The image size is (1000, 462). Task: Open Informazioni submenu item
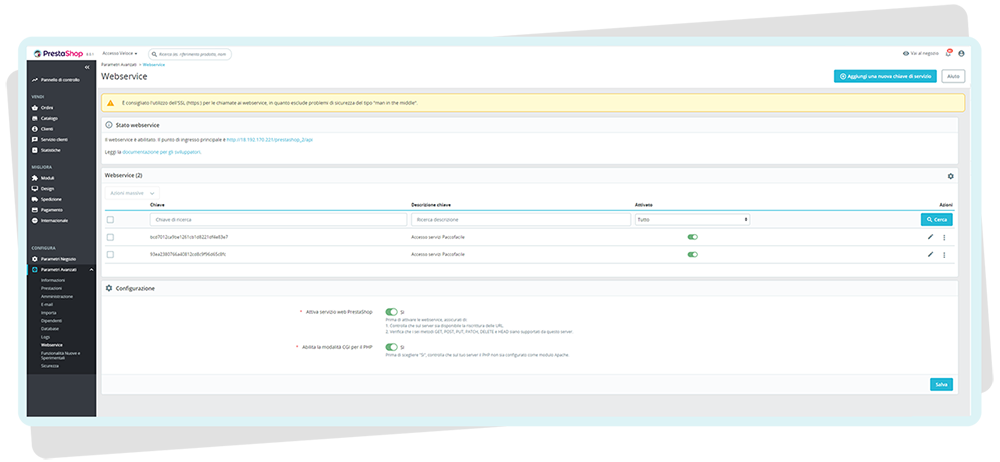click(52, 280)
